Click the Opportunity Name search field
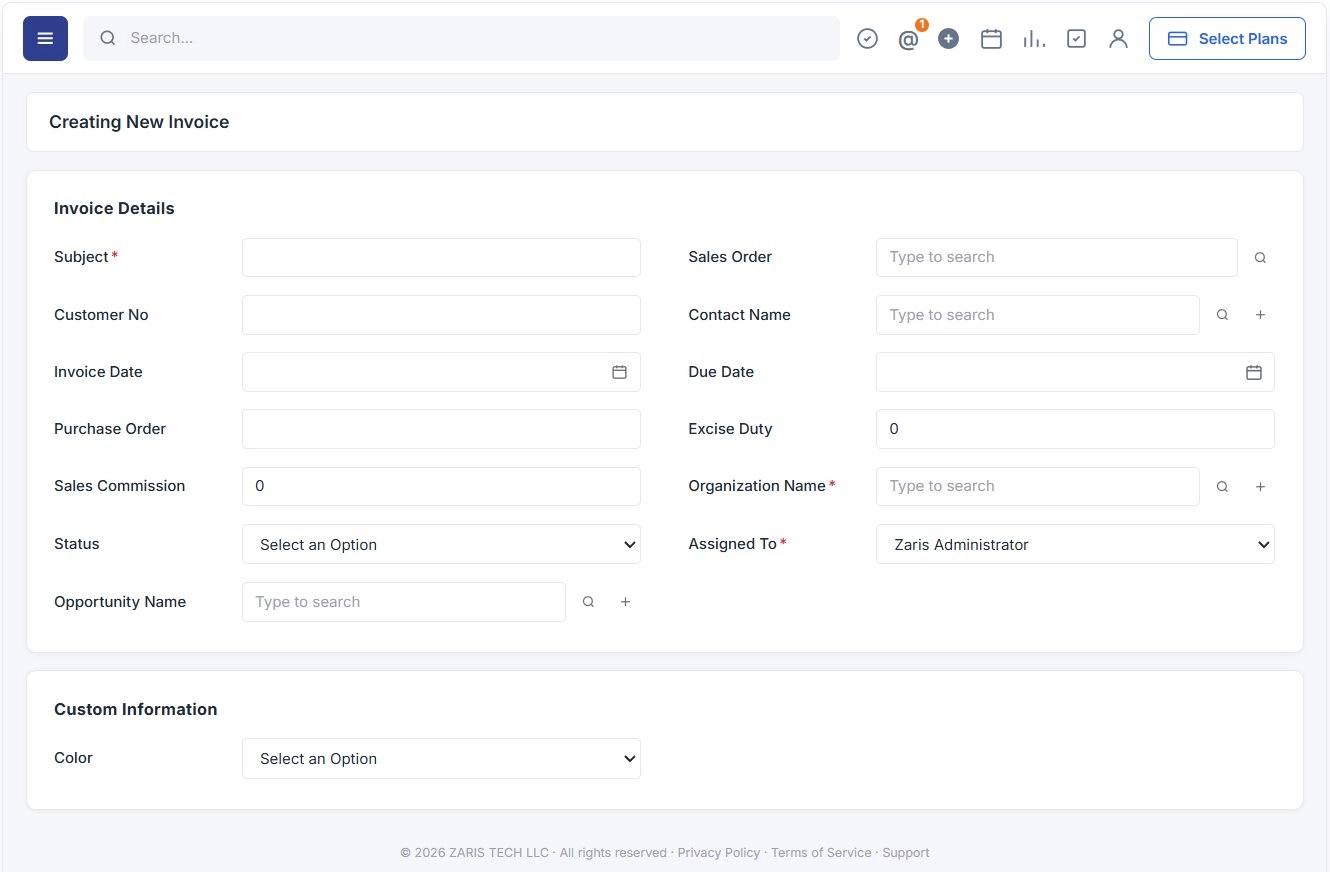This screenshot has width=1330, height=872. pos(404,602)
